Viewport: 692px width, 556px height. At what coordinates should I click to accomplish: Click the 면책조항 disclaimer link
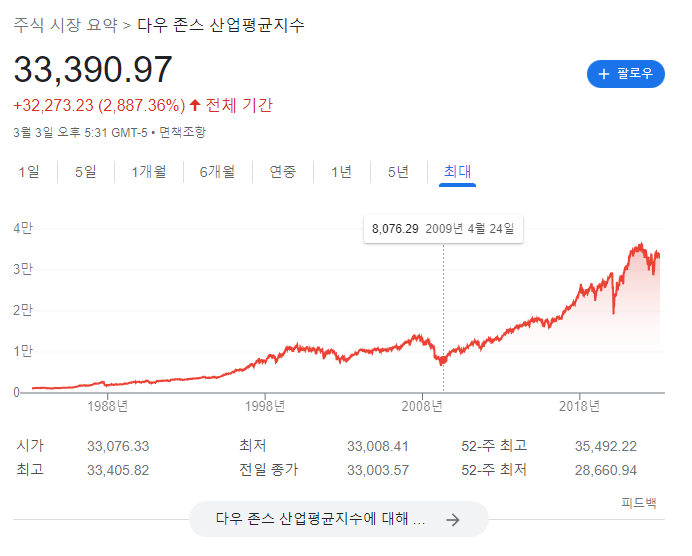tap(182, 132)
